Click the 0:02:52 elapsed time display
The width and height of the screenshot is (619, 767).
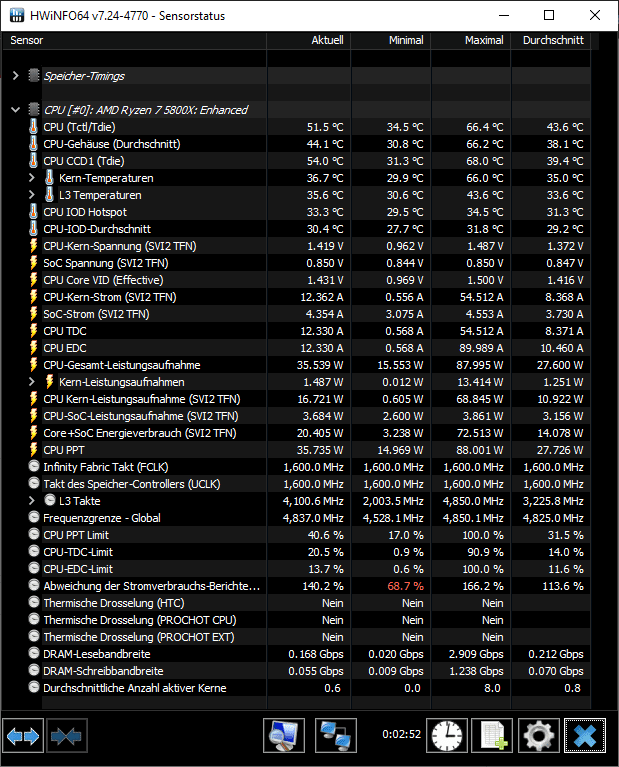(401, 734)
